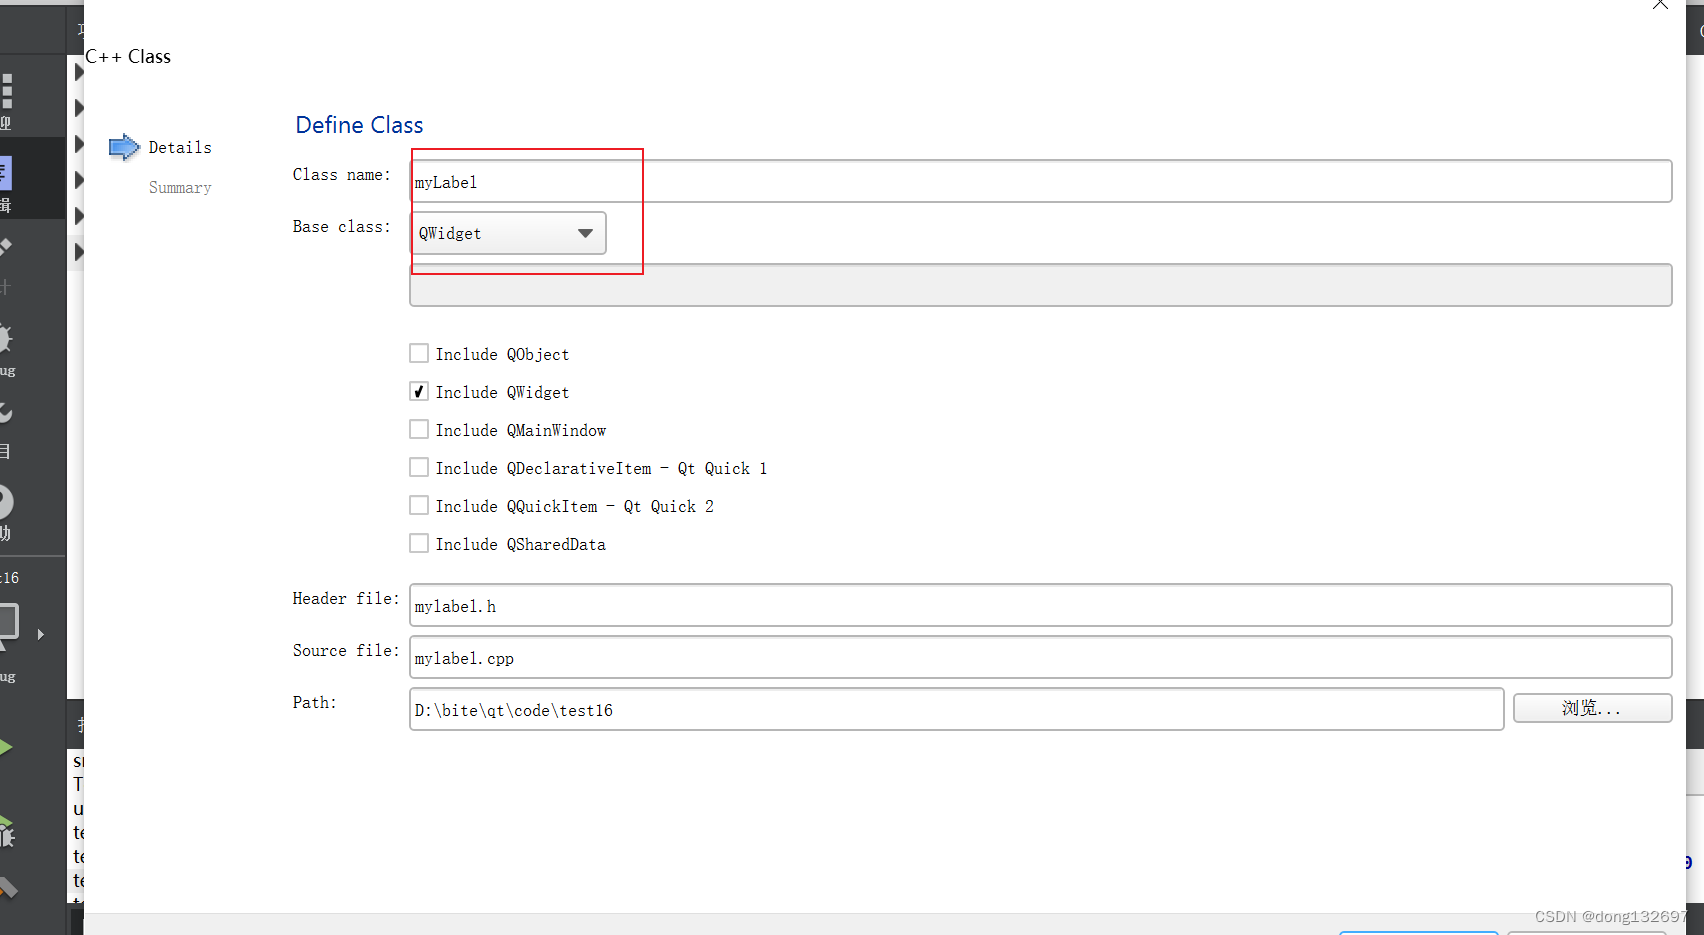Start debugging with Run-Debug bug icon
Viewport: 1704px width, 935px height.
(6, 832)
